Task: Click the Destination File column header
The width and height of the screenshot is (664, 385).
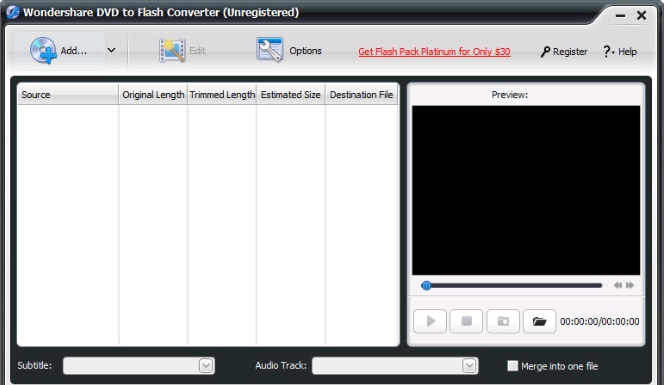Action: (362, 94)
